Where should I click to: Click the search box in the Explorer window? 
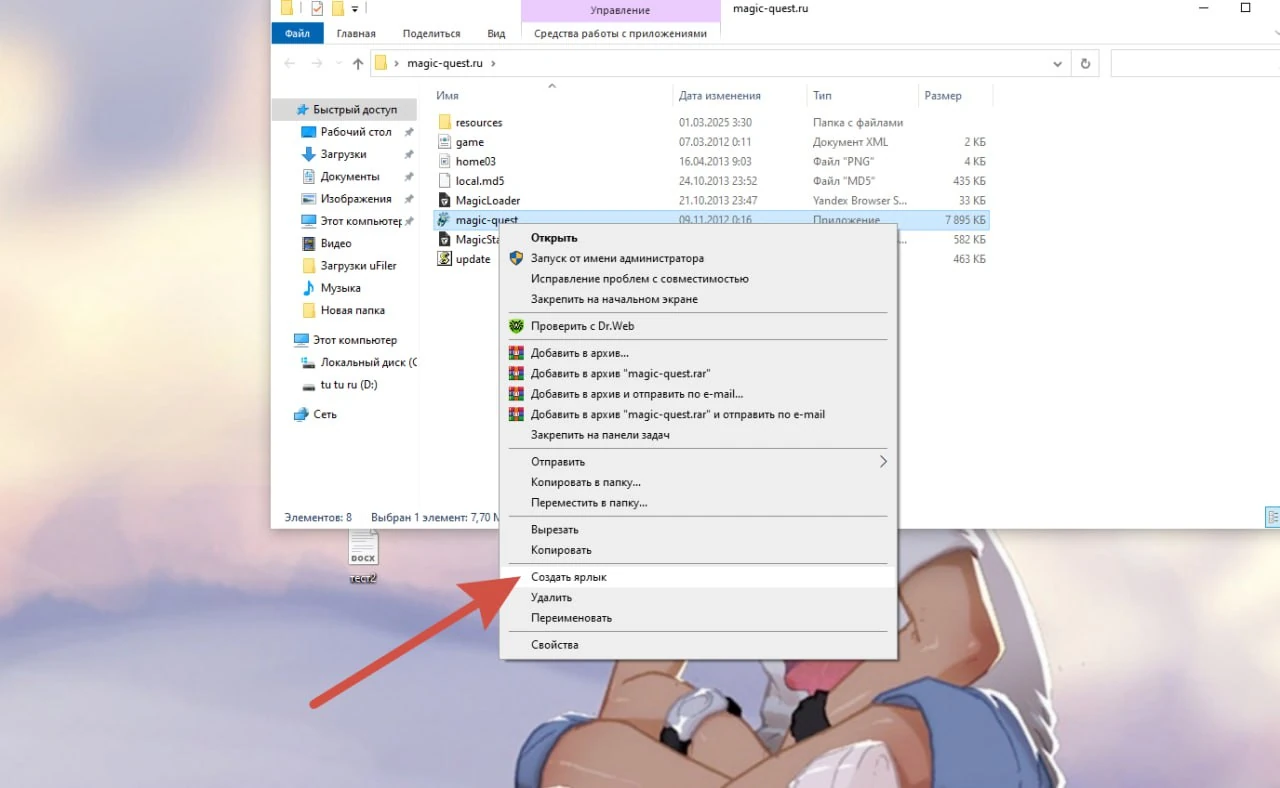tap(1195, 63)
